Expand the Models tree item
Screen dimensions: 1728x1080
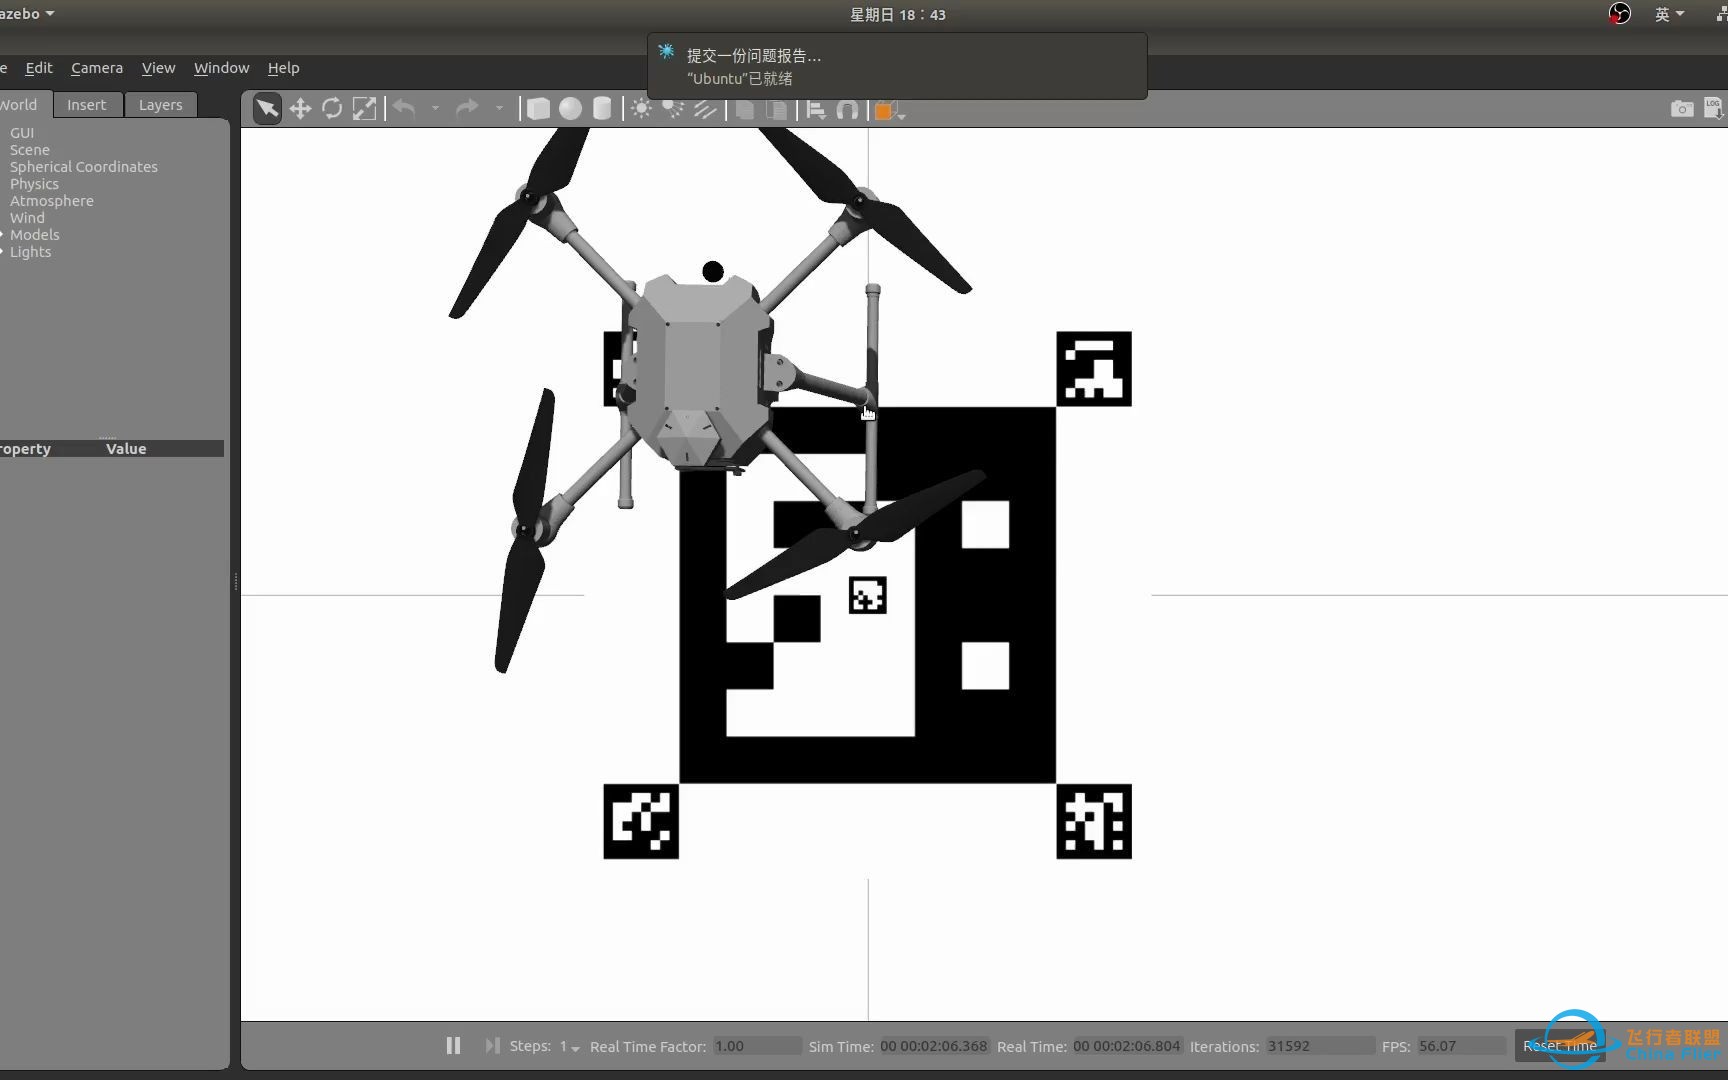tap(3, 234)
